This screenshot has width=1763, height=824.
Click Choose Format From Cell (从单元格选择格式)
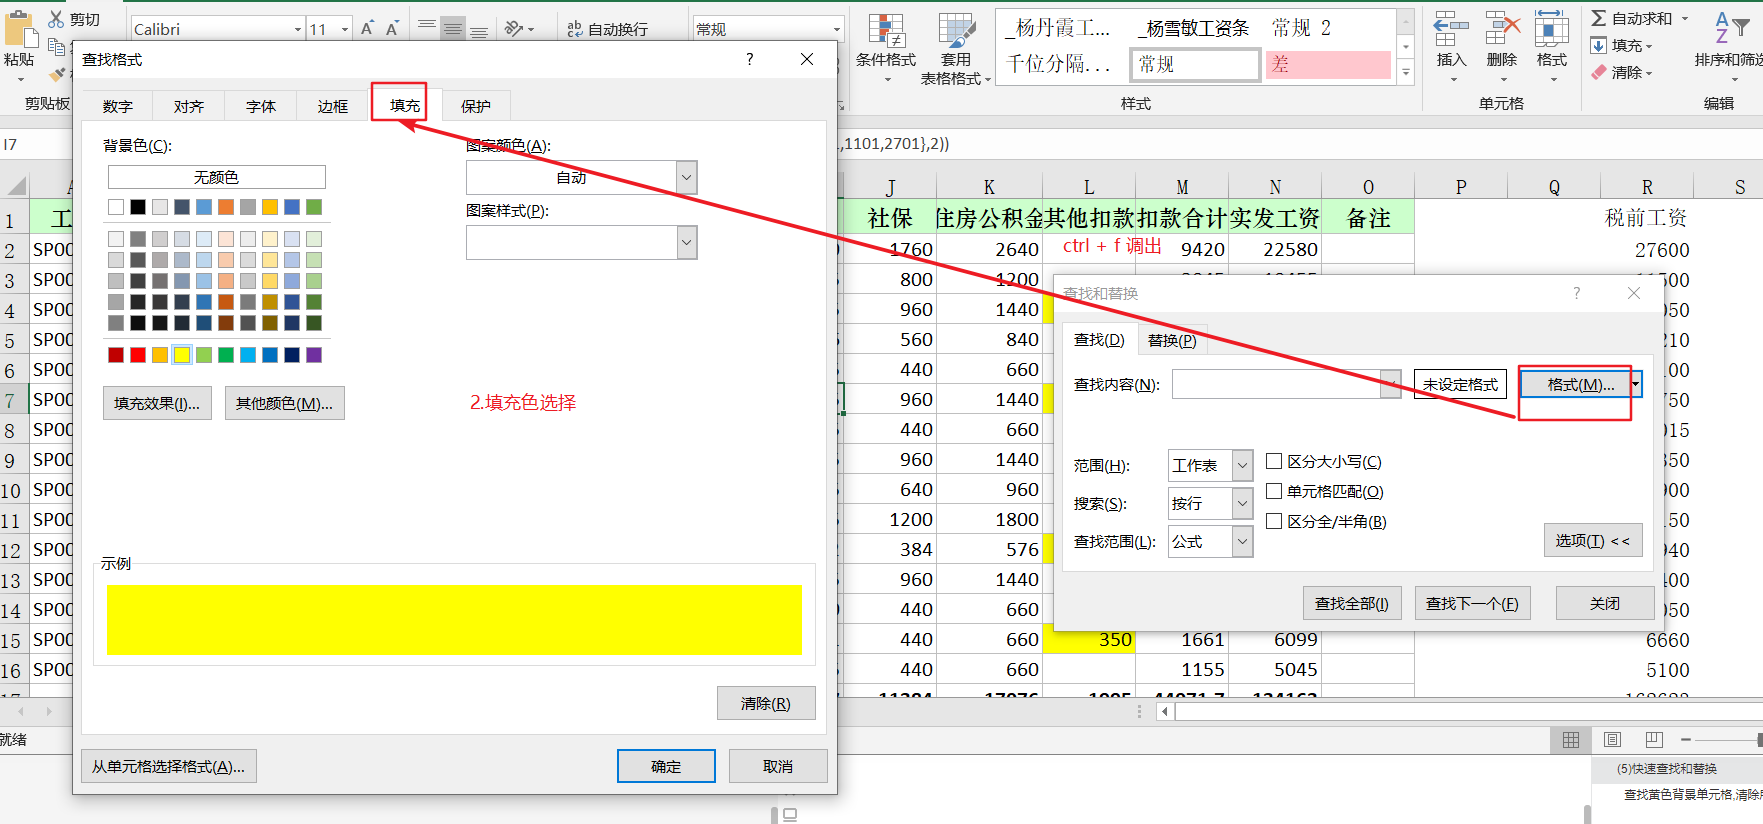pos(168,766)
